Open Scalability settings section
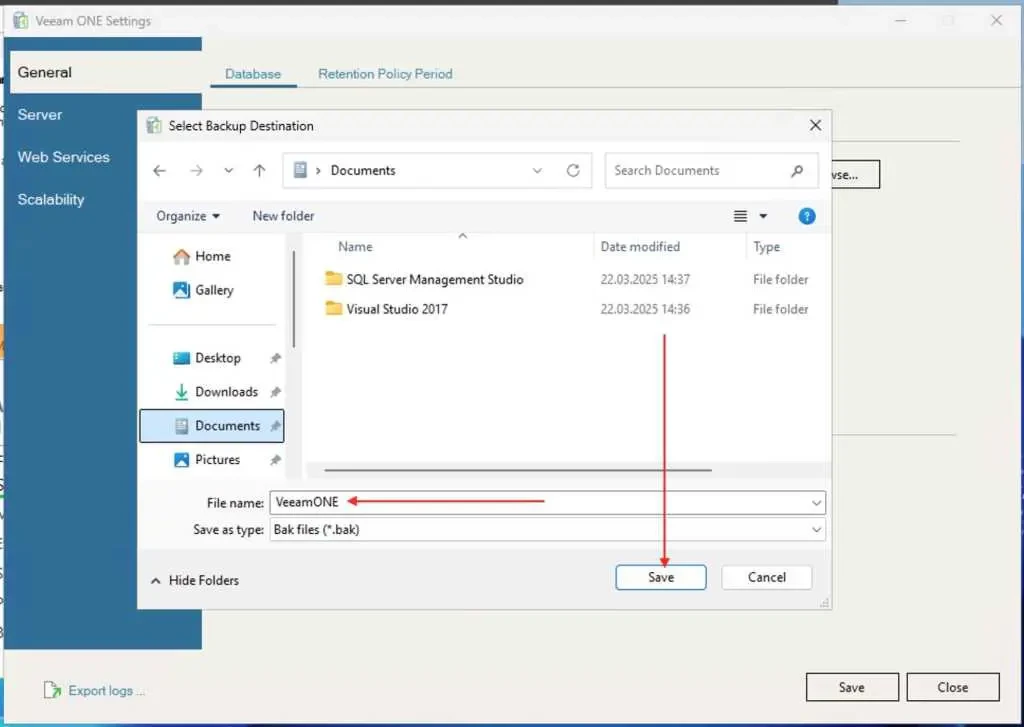 [51, 200]
